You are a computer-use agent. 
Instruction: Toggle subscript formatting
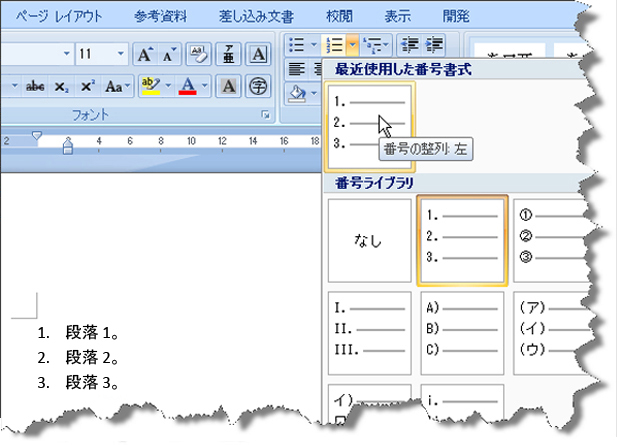pos(61,86)
